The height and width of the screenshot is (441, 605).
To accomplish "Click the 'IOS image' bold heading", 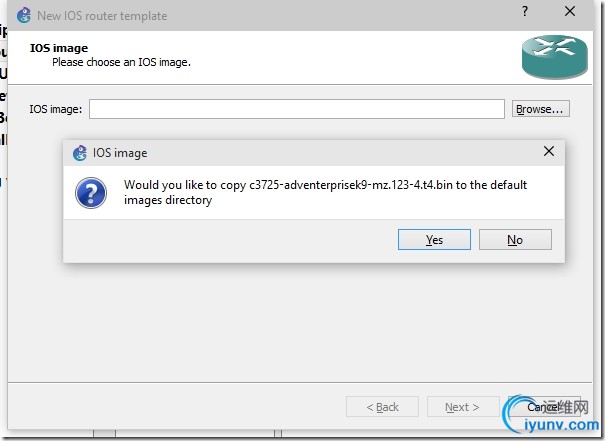I will 59,48.
